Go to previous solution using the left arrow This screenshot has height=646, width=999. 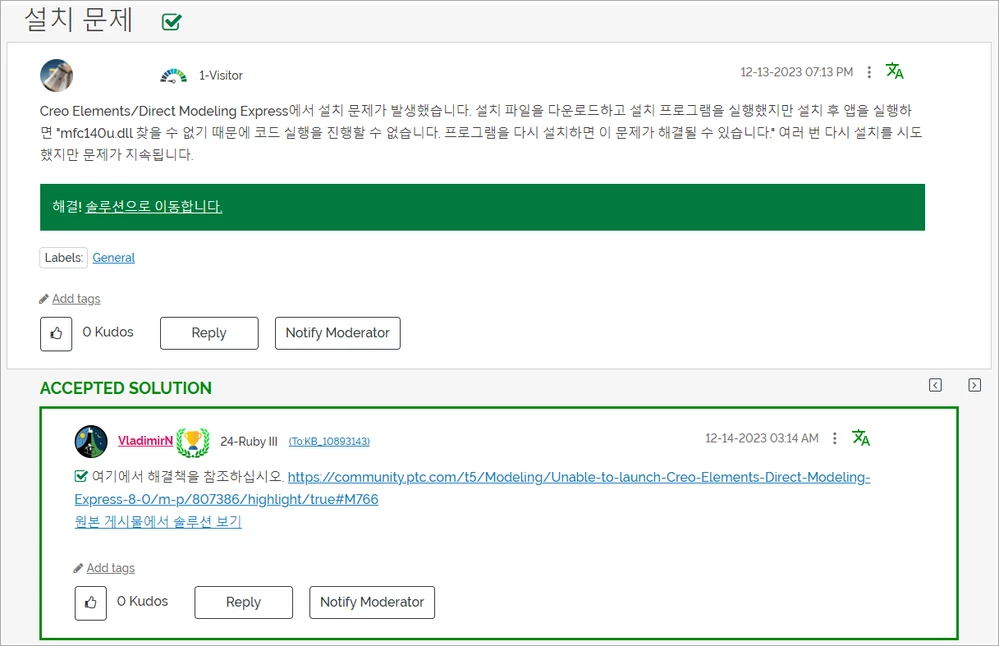coord(935,385)
